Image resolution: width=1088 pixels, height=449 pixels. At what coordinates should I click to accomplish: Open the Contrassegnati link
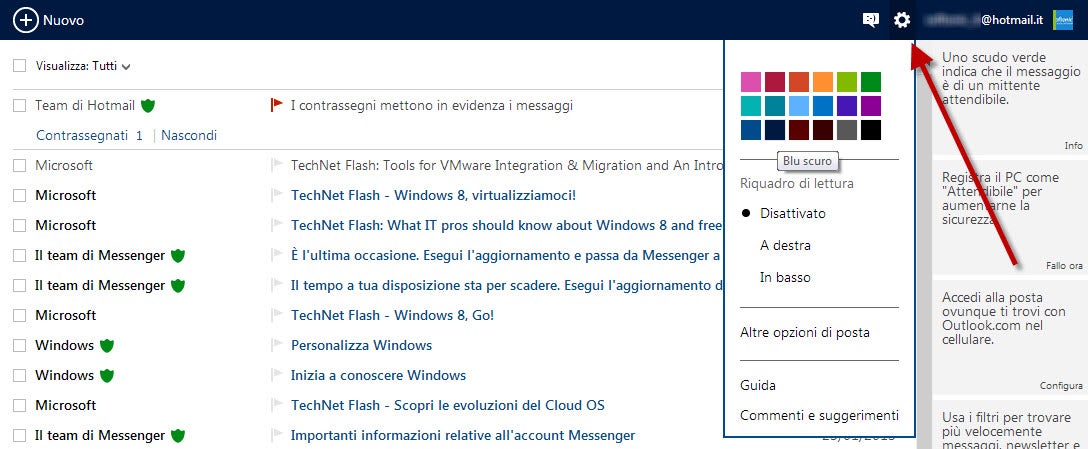coord(82,135)
